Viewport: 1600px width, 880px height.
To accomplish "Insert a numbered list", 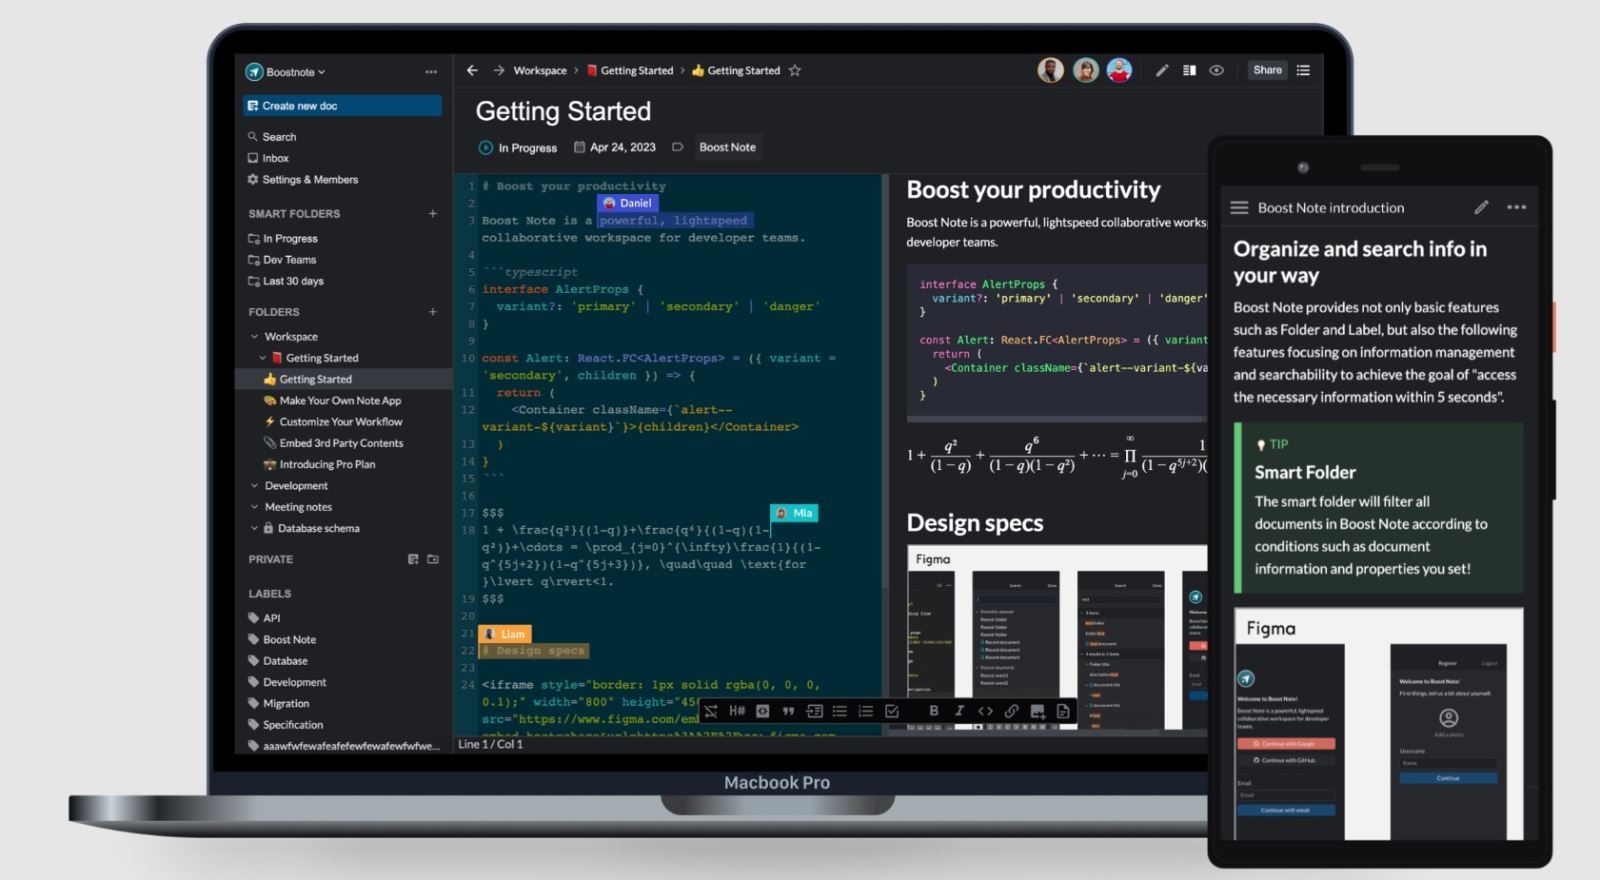I will point(866,711).
